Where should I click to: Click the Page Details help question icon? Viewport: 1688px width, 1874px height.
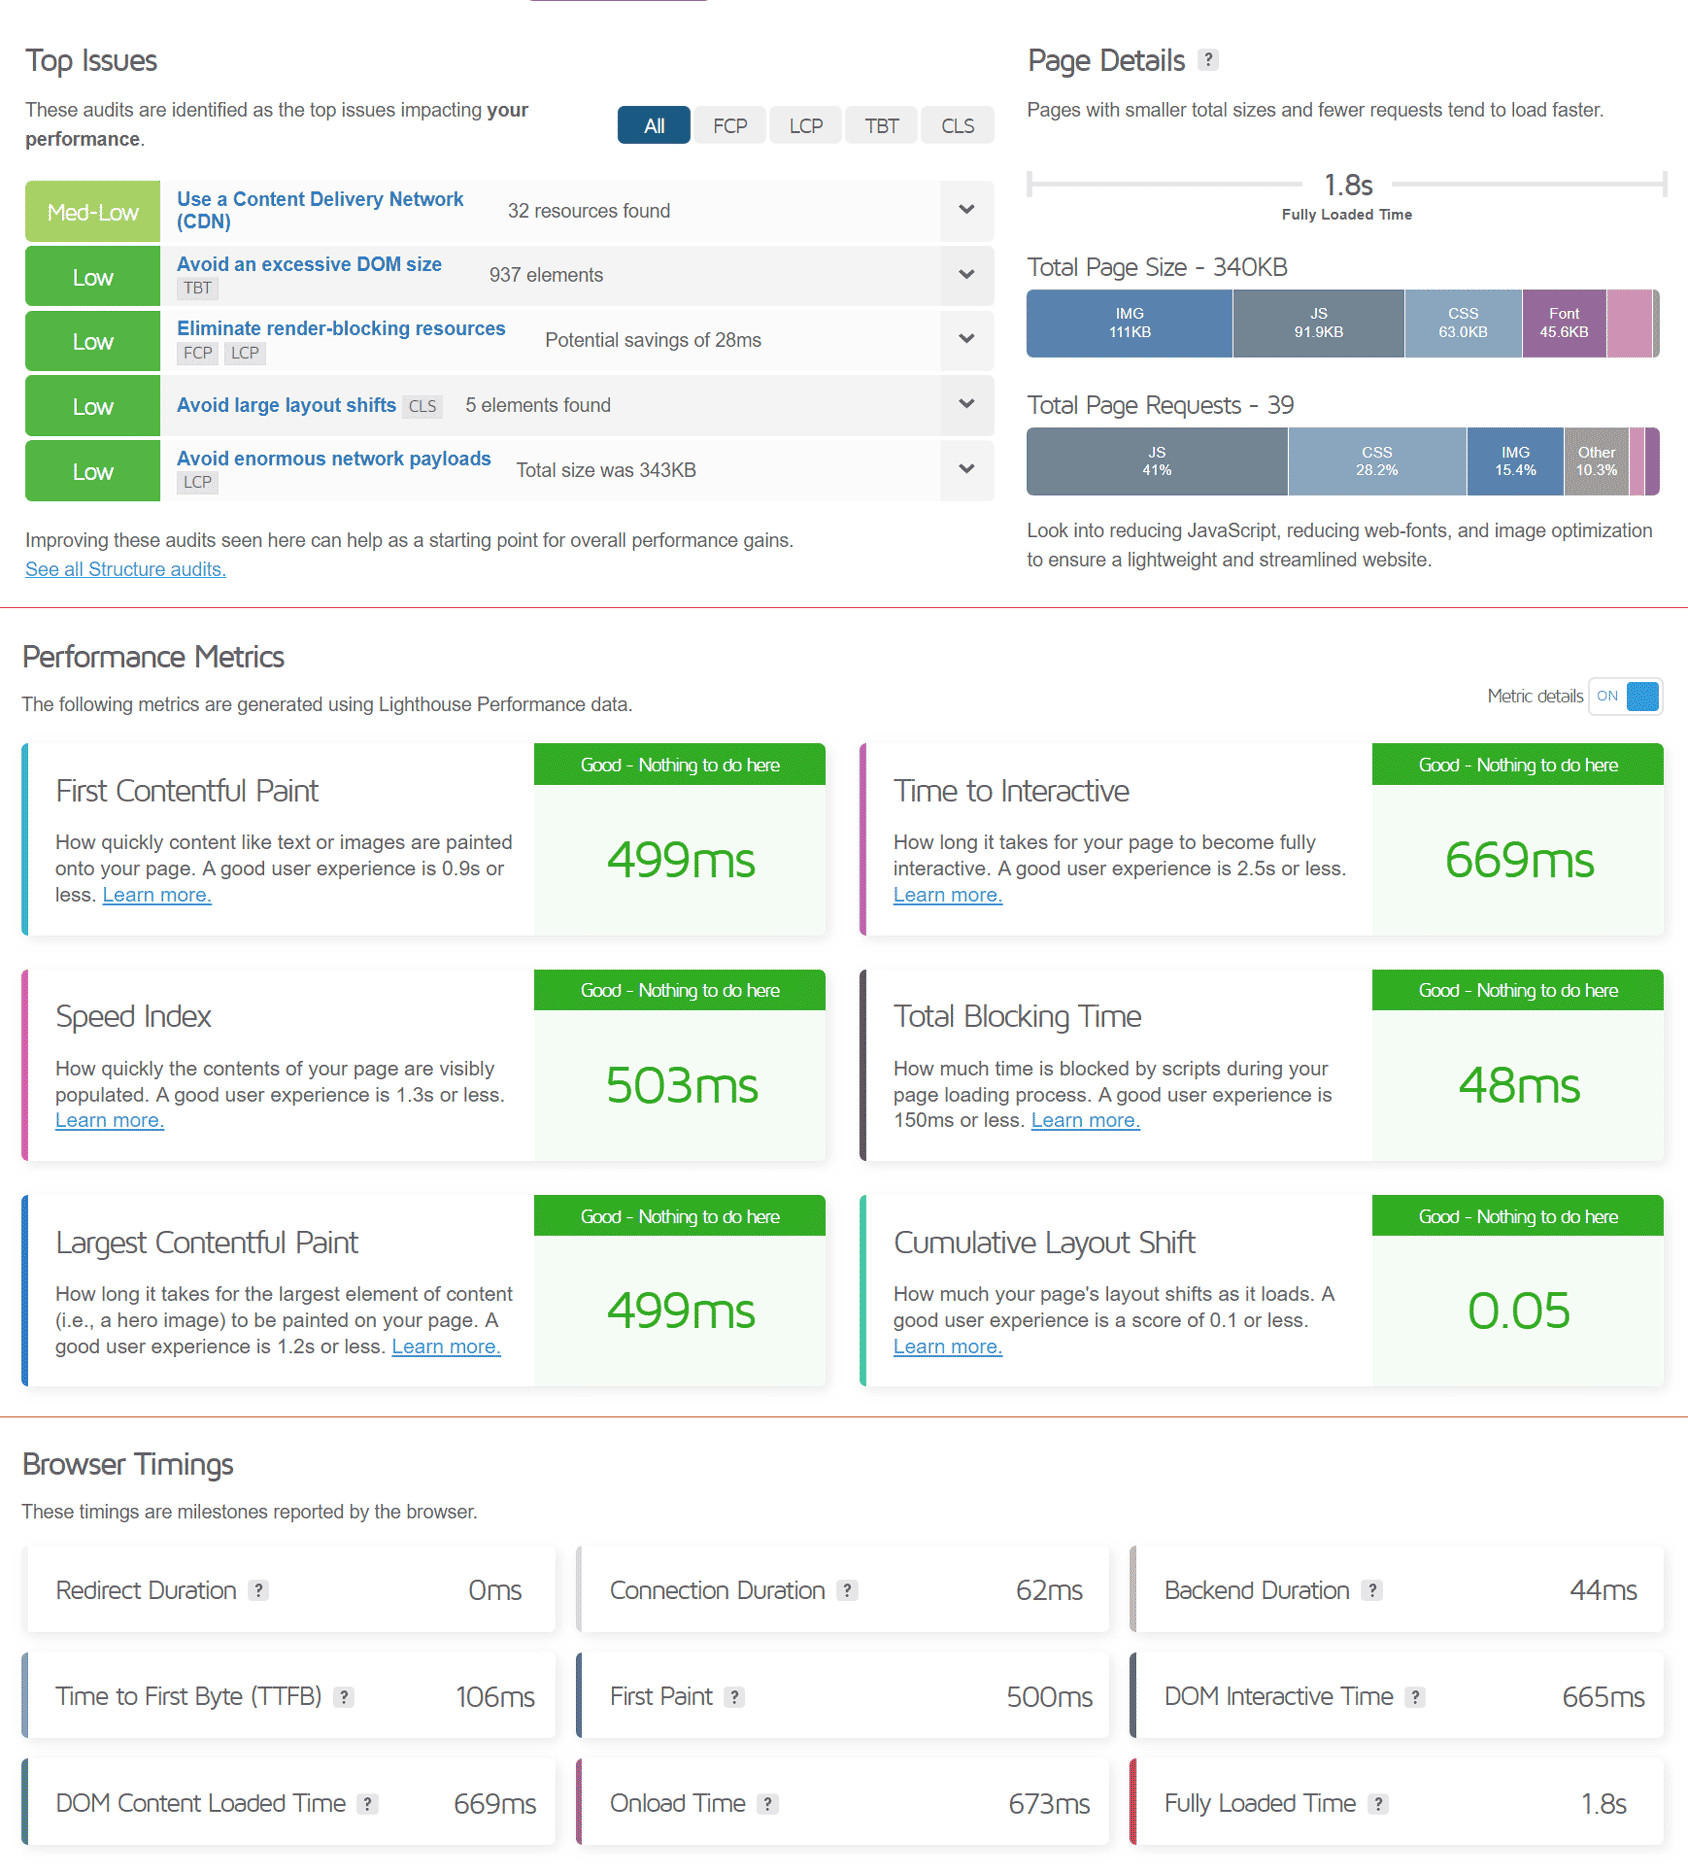tap(1208, 60)
